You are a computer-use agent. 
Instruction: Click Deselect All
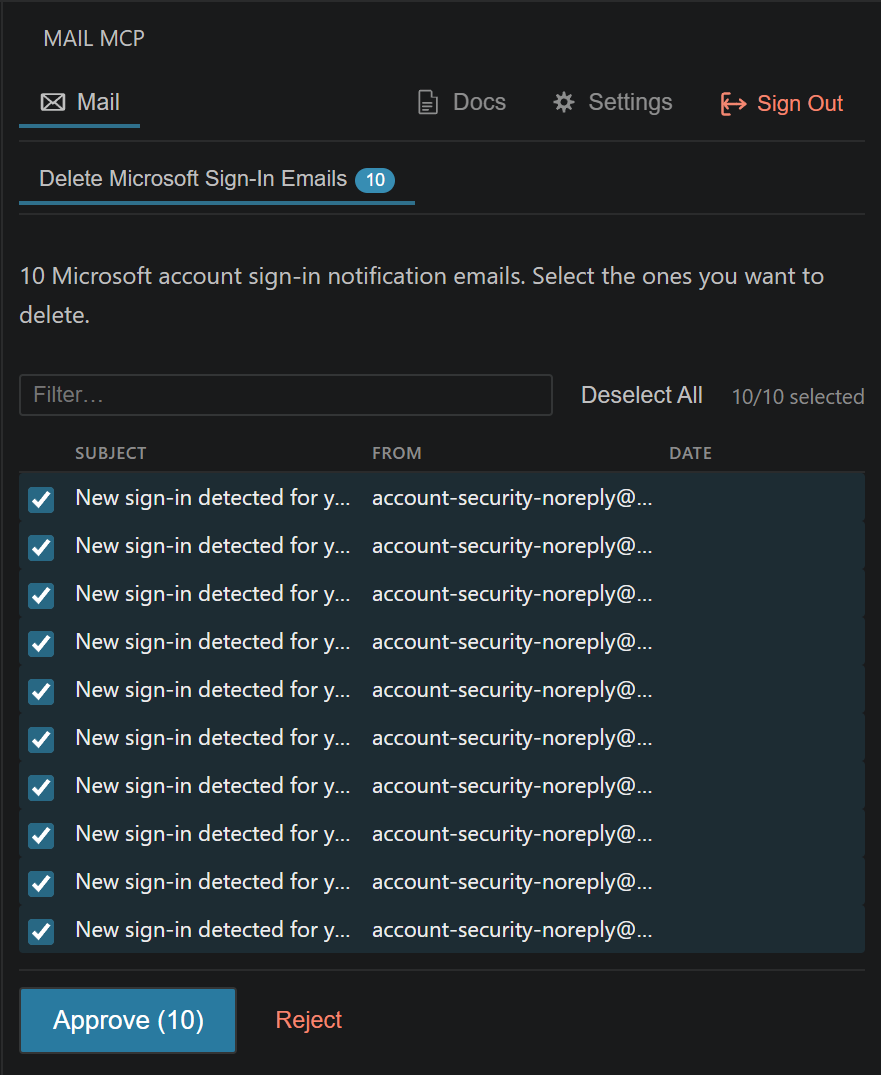[x=641, y=394]
